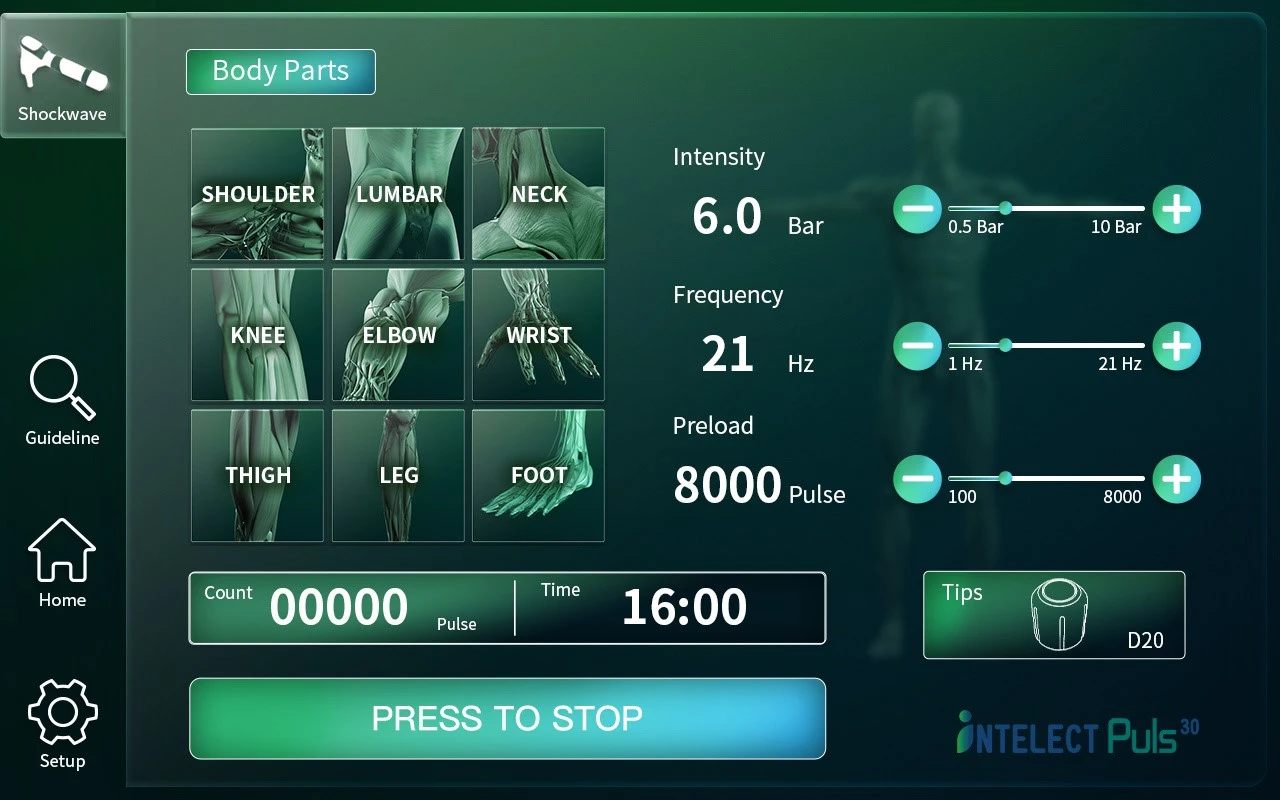Select the FOOT body part tile

pyautogui.click(x=538, y=475)
